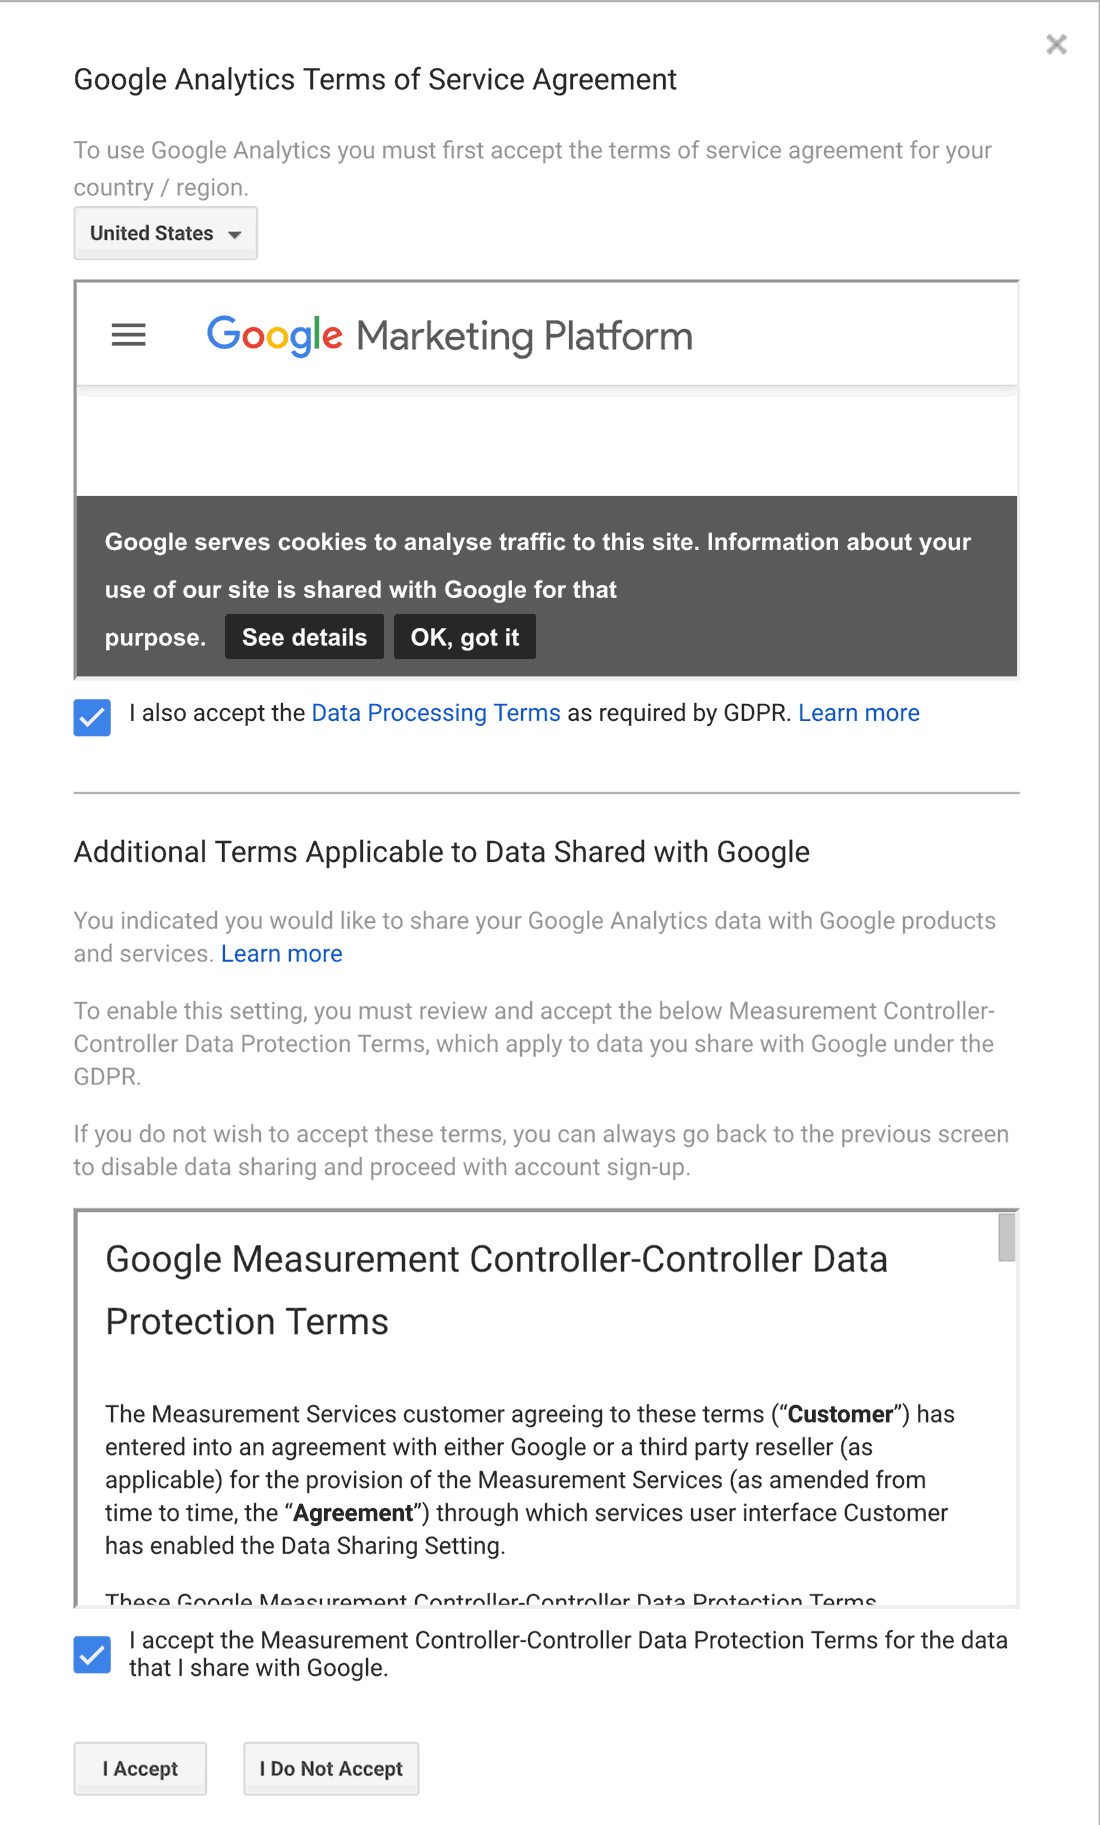Close the Terms of Service dialog
This screenshot has height=1825, width=1100.
tap(1056, 45)
